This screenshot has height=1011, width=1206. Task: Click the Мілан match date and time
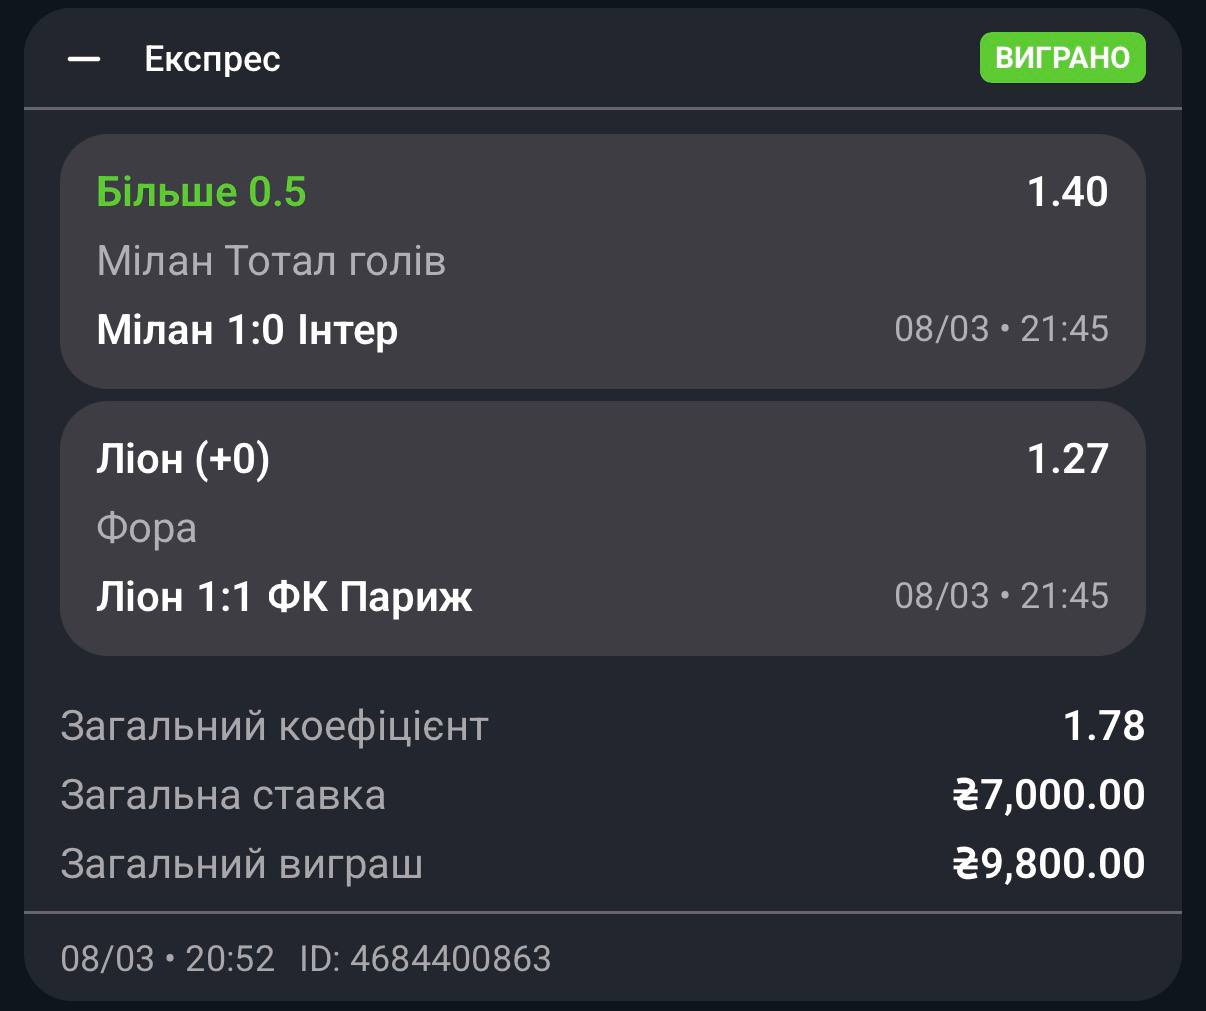click(1001, 329)
